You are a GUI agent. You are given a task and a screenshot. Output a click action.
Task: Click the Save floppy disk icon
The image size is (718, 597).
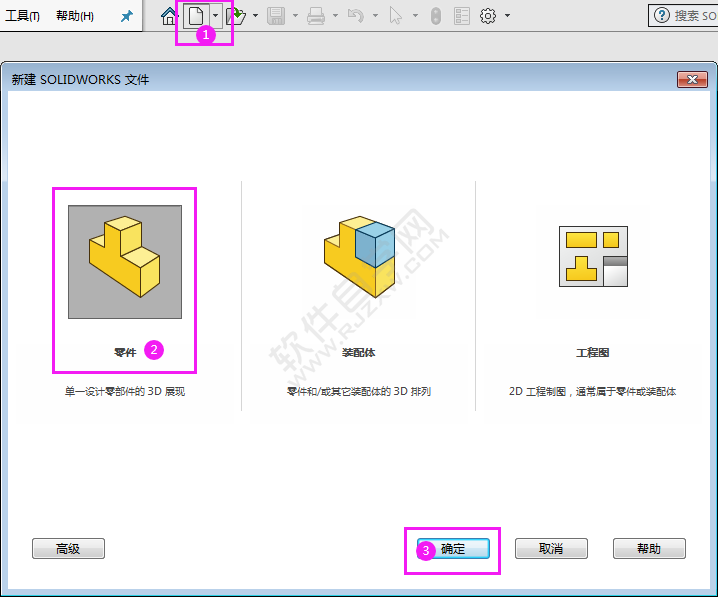click(276, 16)
